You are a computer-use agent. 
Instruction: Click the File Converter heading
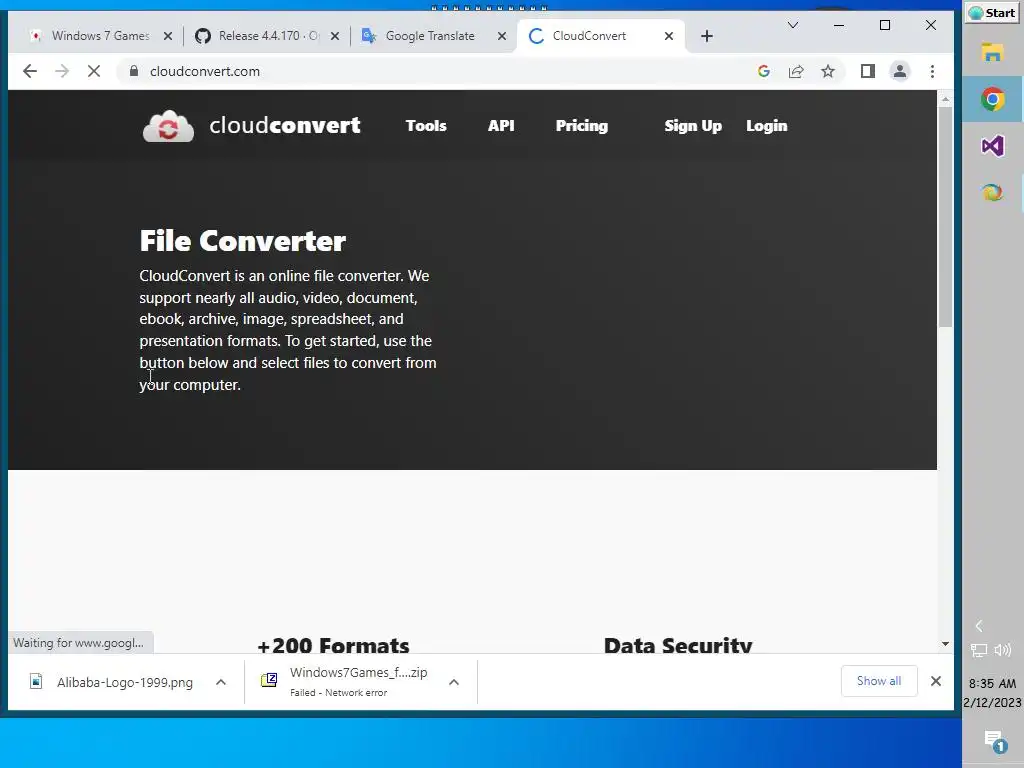[x=242, y=241]
